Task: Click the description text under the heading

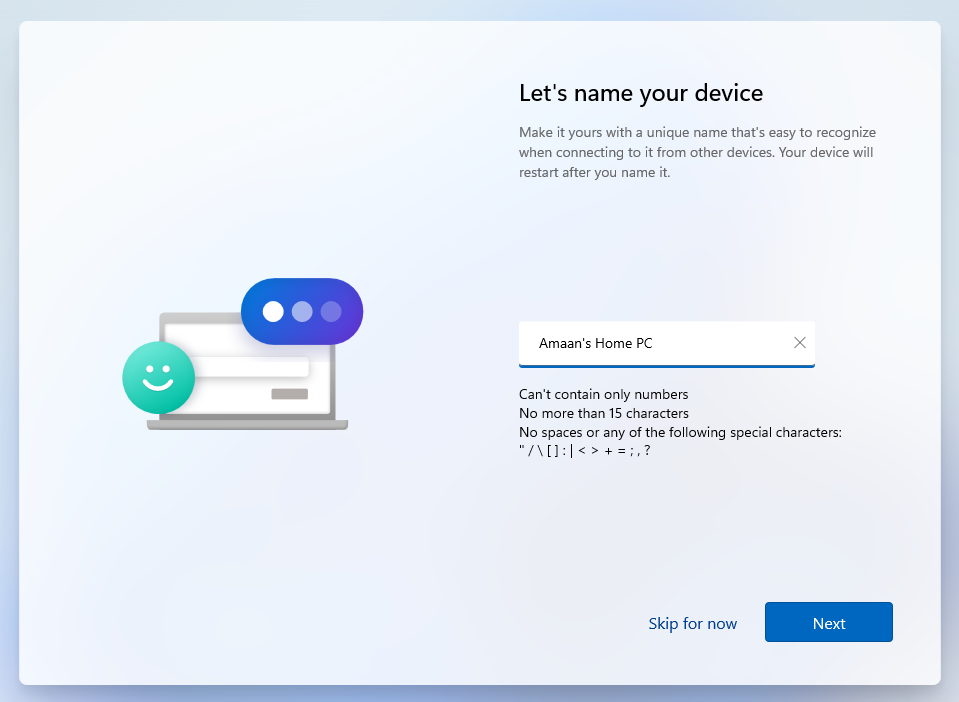Action: tap(697, 152)
